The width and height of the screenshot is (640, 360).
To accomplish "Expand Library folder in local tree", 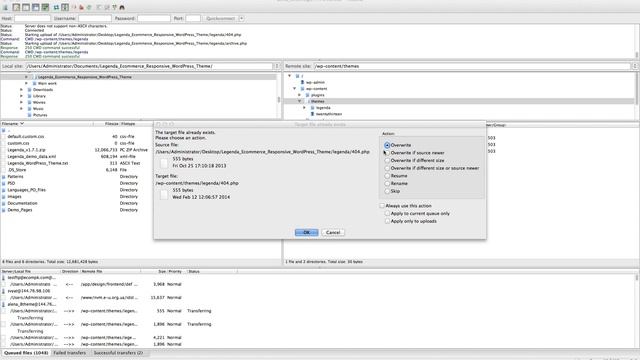I will [22, 96].
